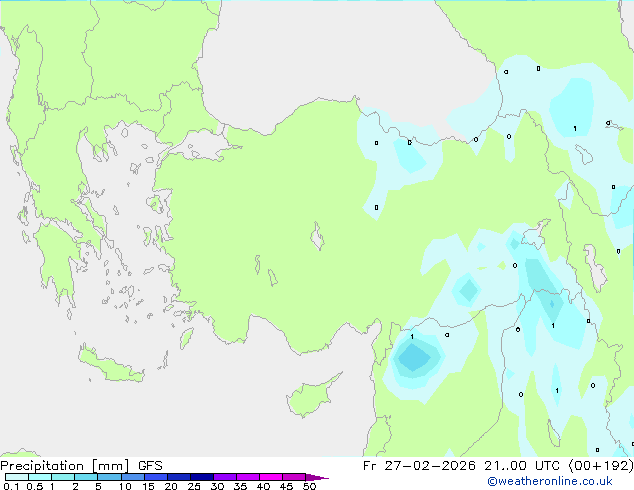Click the '0.1' legend value
The height and width of the screenshot is (490, 634).
click(11, 486)
